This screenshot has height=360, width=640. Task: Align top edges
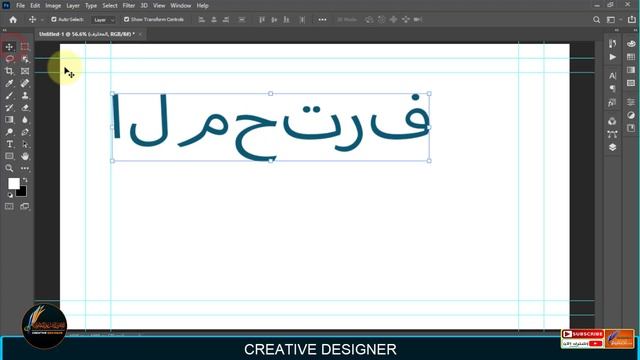(x=262, y=20)
